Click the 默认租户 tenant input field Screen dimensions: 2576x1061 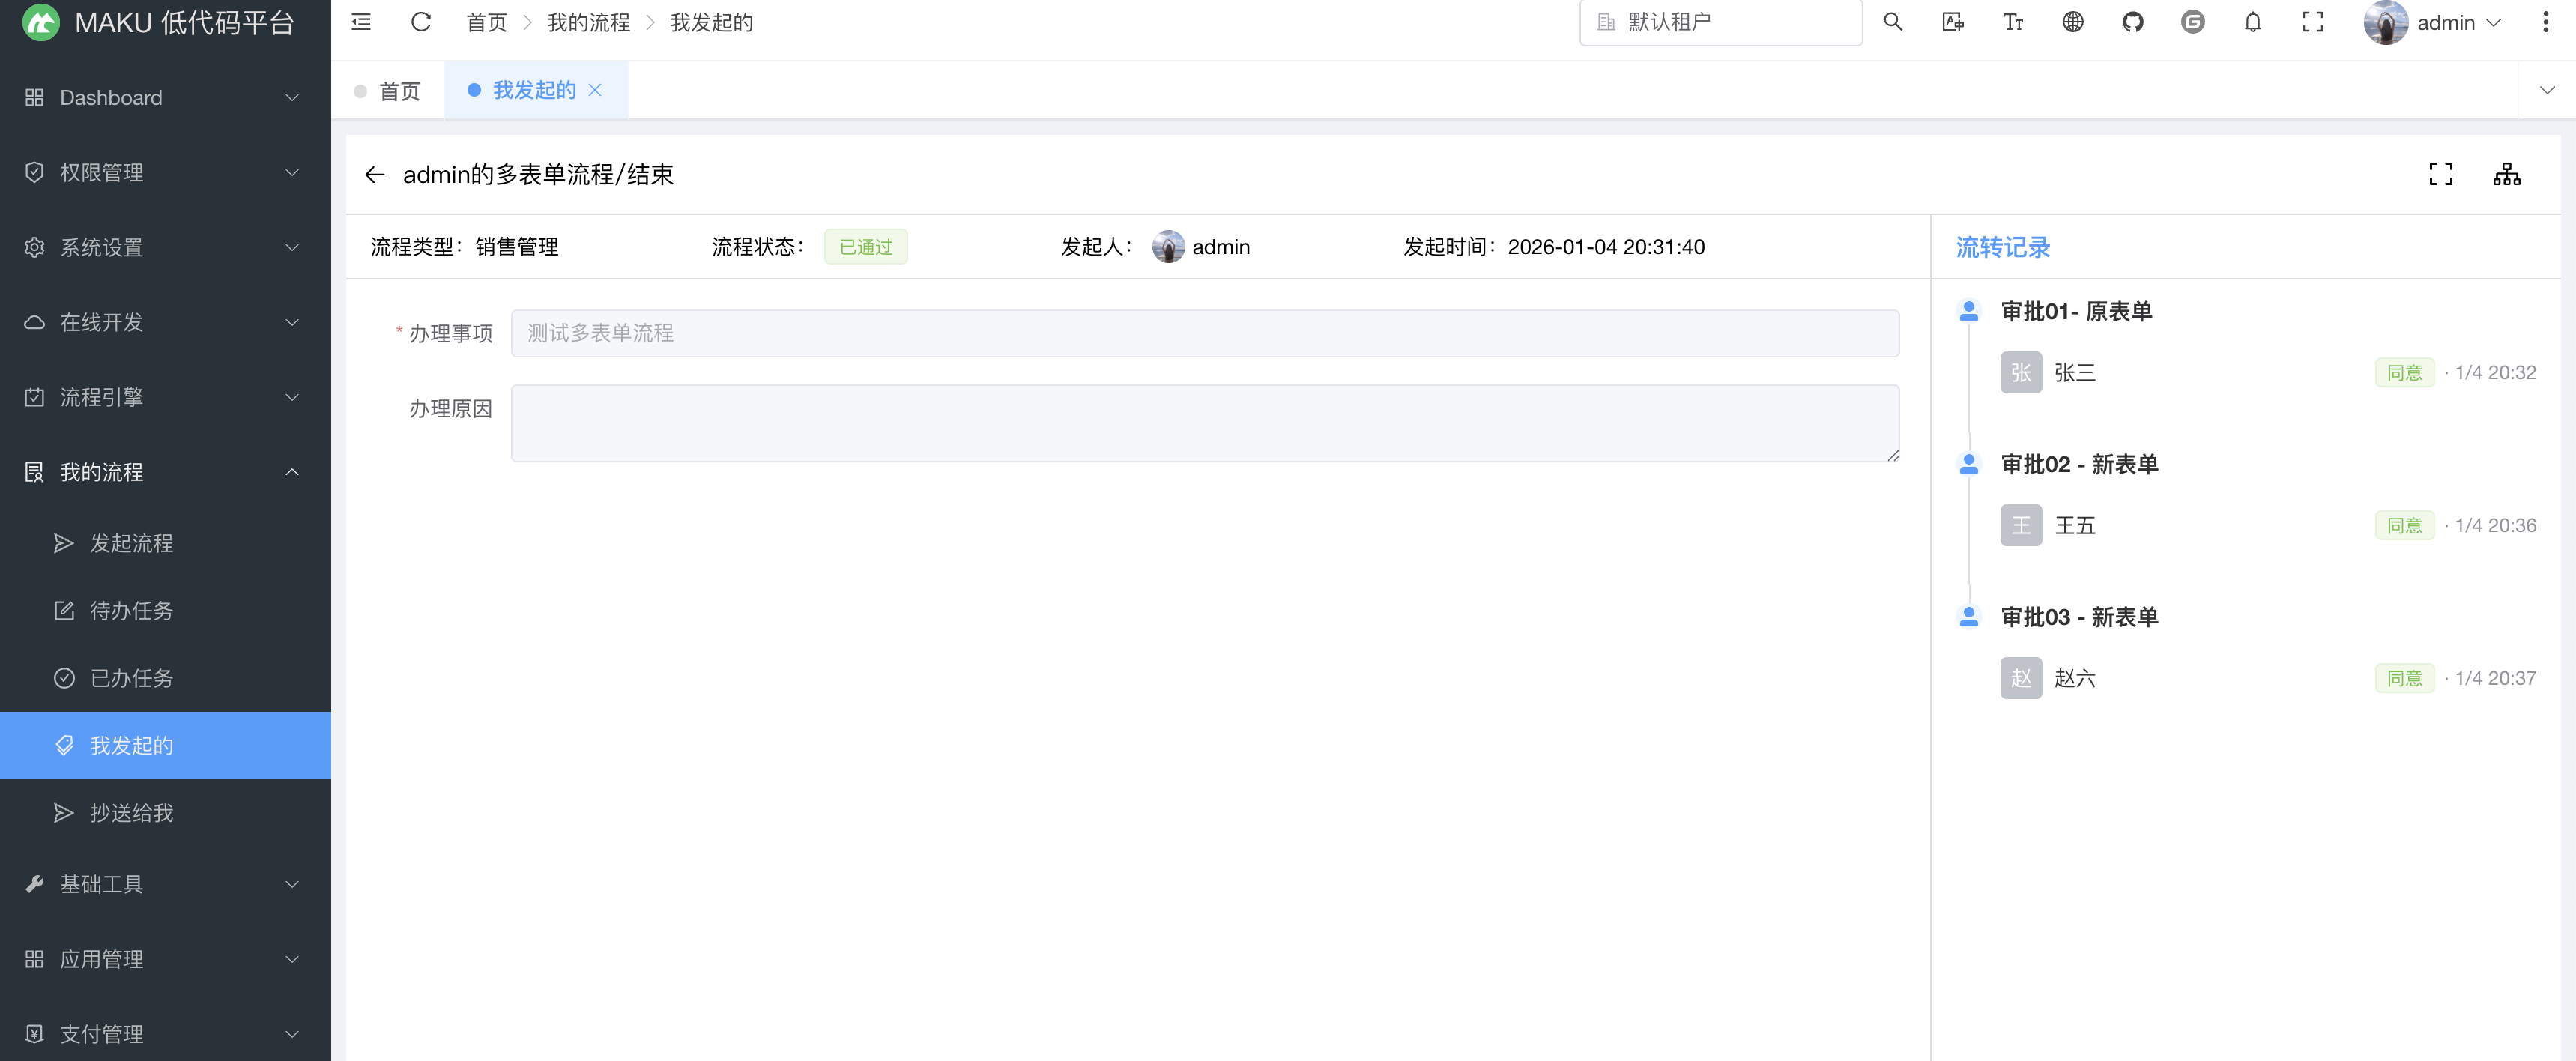click(x=1720, y=22)
